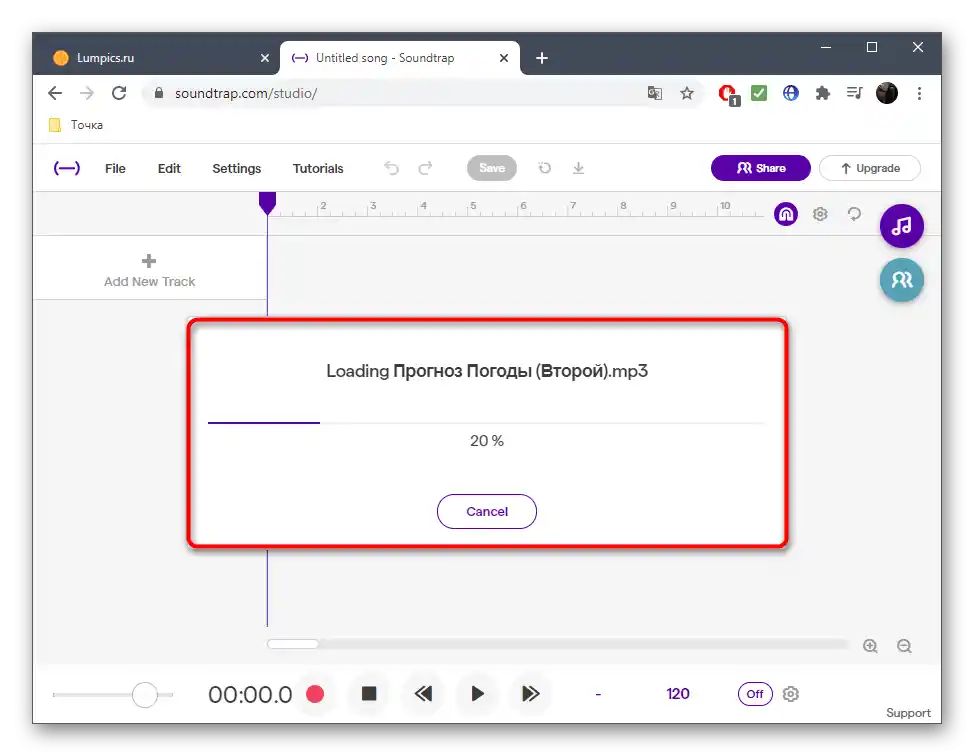The width and height of the screenshot is (974, 756).
Task: Toggle the loop cycle icon
Action: pyautogui.click(x=854, y=214)
